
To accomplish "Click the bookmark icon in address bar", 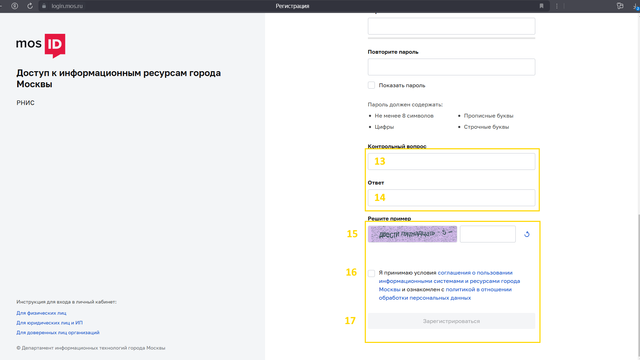I will [x=541, y=6].
